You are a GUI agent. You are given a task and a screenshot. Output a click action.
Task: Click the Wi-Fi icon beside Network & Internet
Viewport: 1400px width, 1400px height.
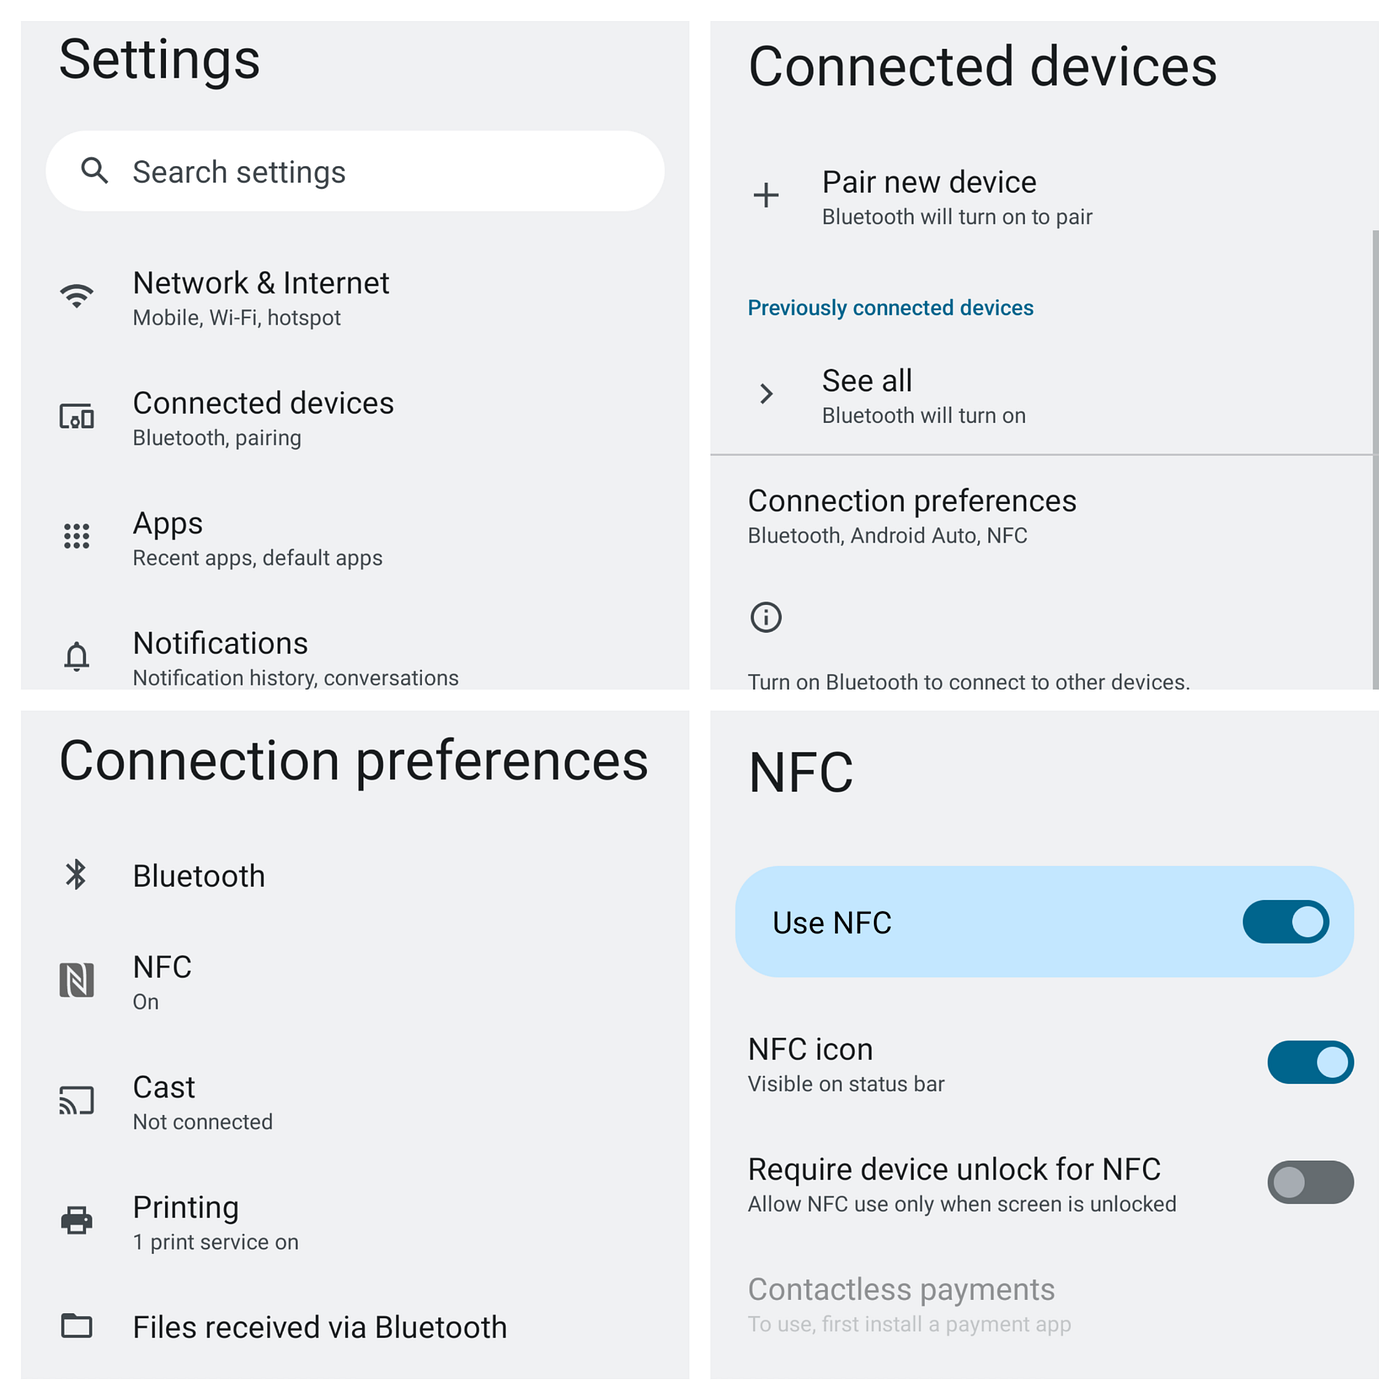coord(77,296)
